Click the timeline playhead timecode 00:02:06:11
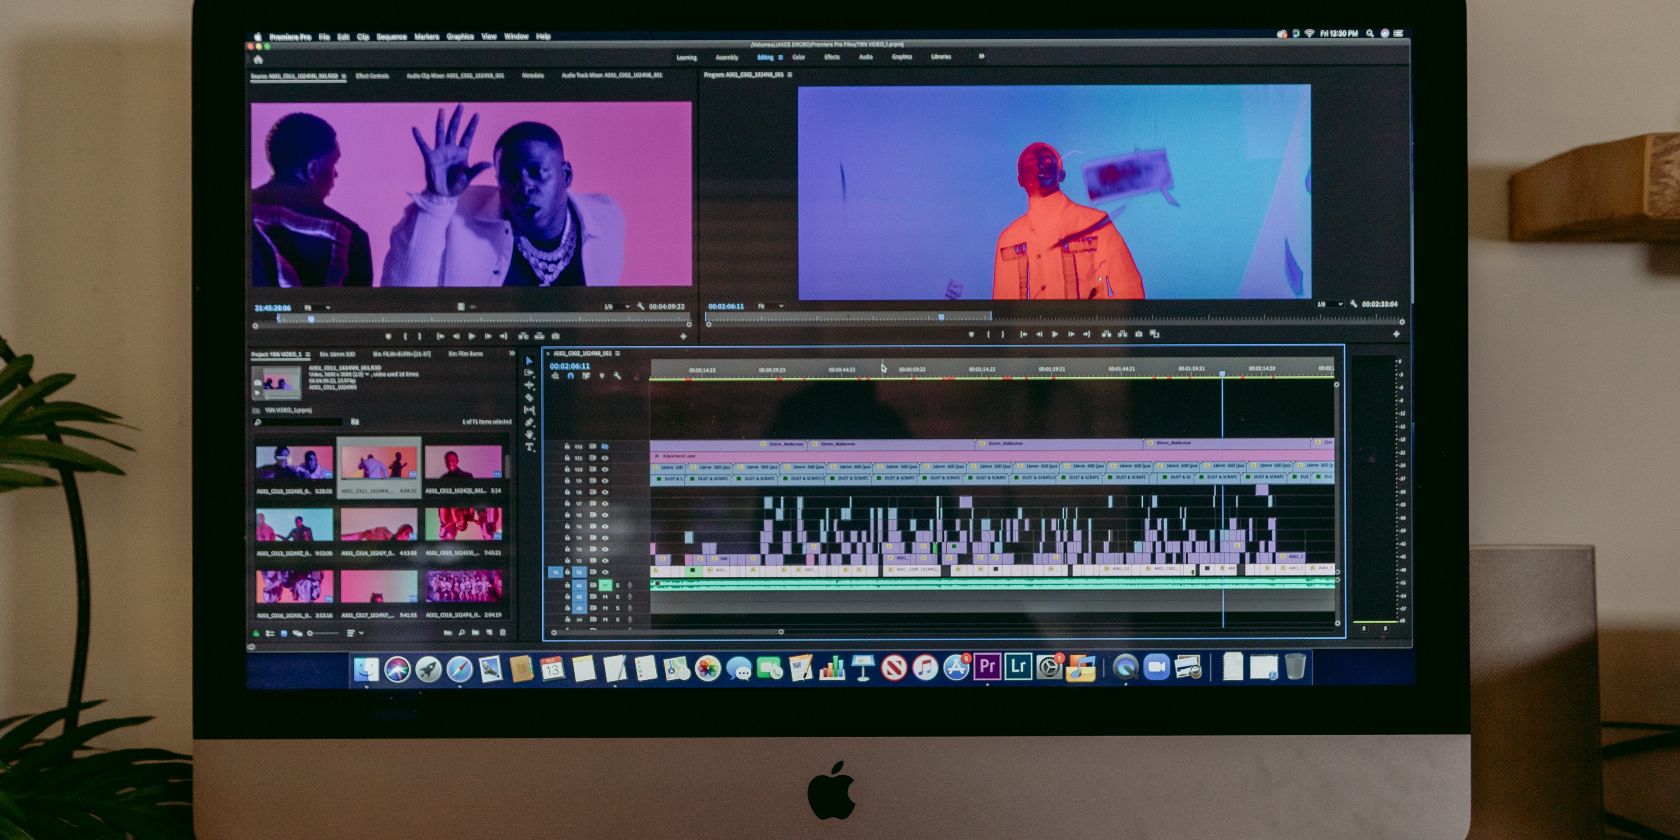1680x840 pixels. (570, 366)
